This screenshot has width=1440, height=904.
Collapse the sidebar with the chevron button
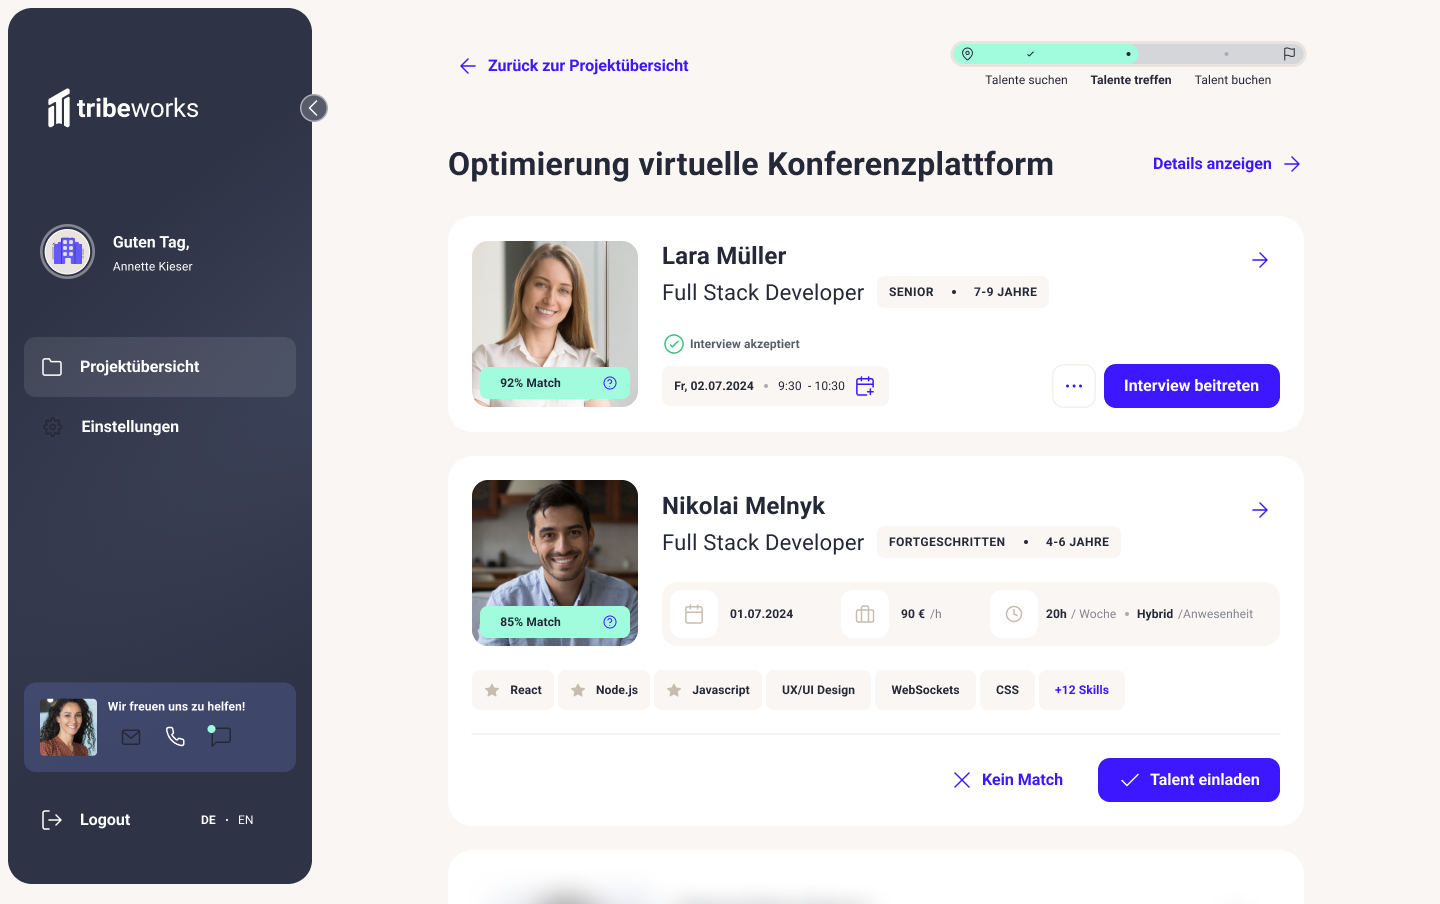(x=314, y=108)
